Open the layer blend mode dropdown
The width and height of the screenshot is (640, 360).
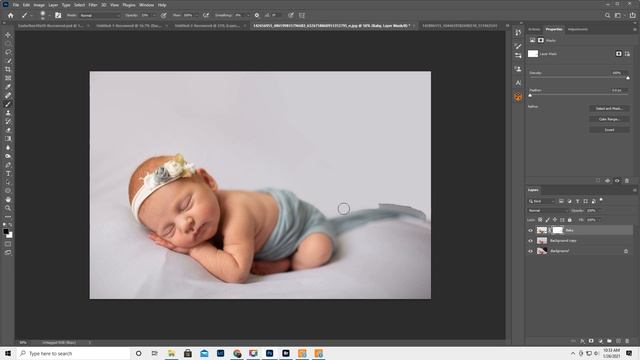coord(547,211)
